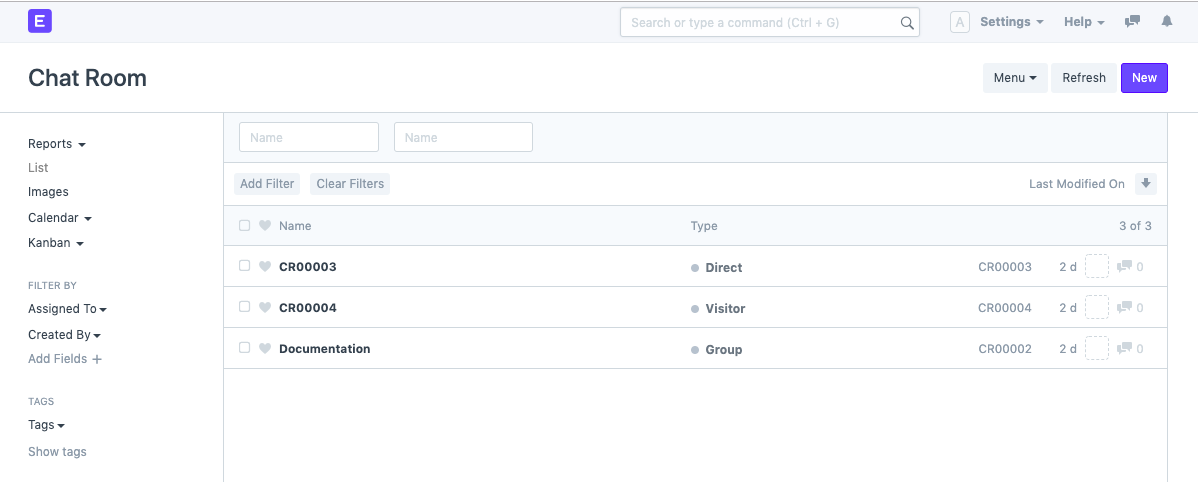This screenshot has height=482, width=1198.
Task: Open the Reports sidebar menu
Action: pyautogui.click(x=56, y=144)
